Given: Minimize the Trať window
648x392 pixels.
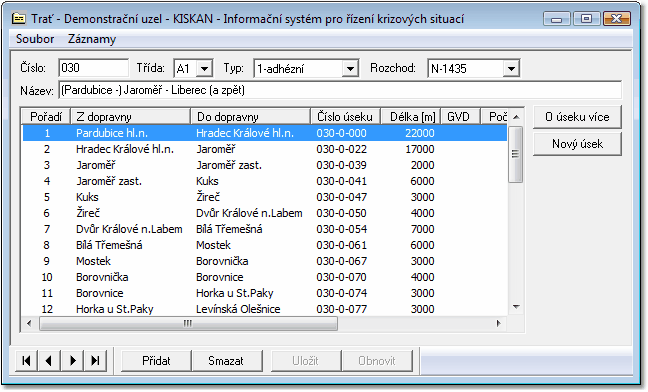Looking at the screenshot, I should tap(557, 19).
